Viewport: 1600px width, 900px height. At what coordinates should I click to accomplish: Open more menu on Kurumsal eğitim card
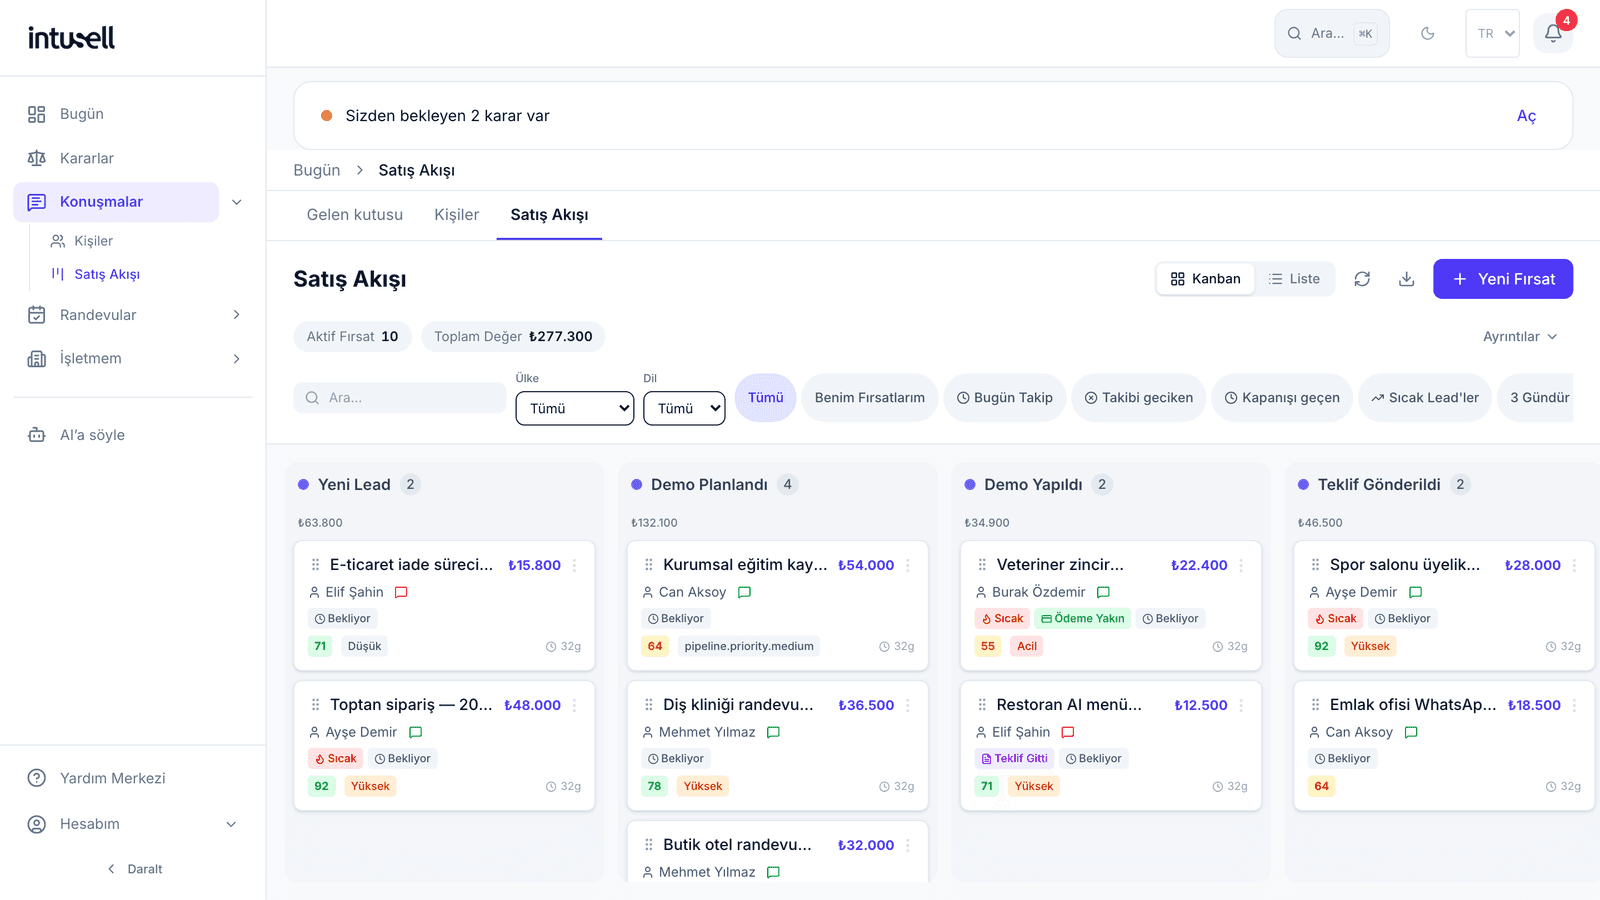point(908,565)
